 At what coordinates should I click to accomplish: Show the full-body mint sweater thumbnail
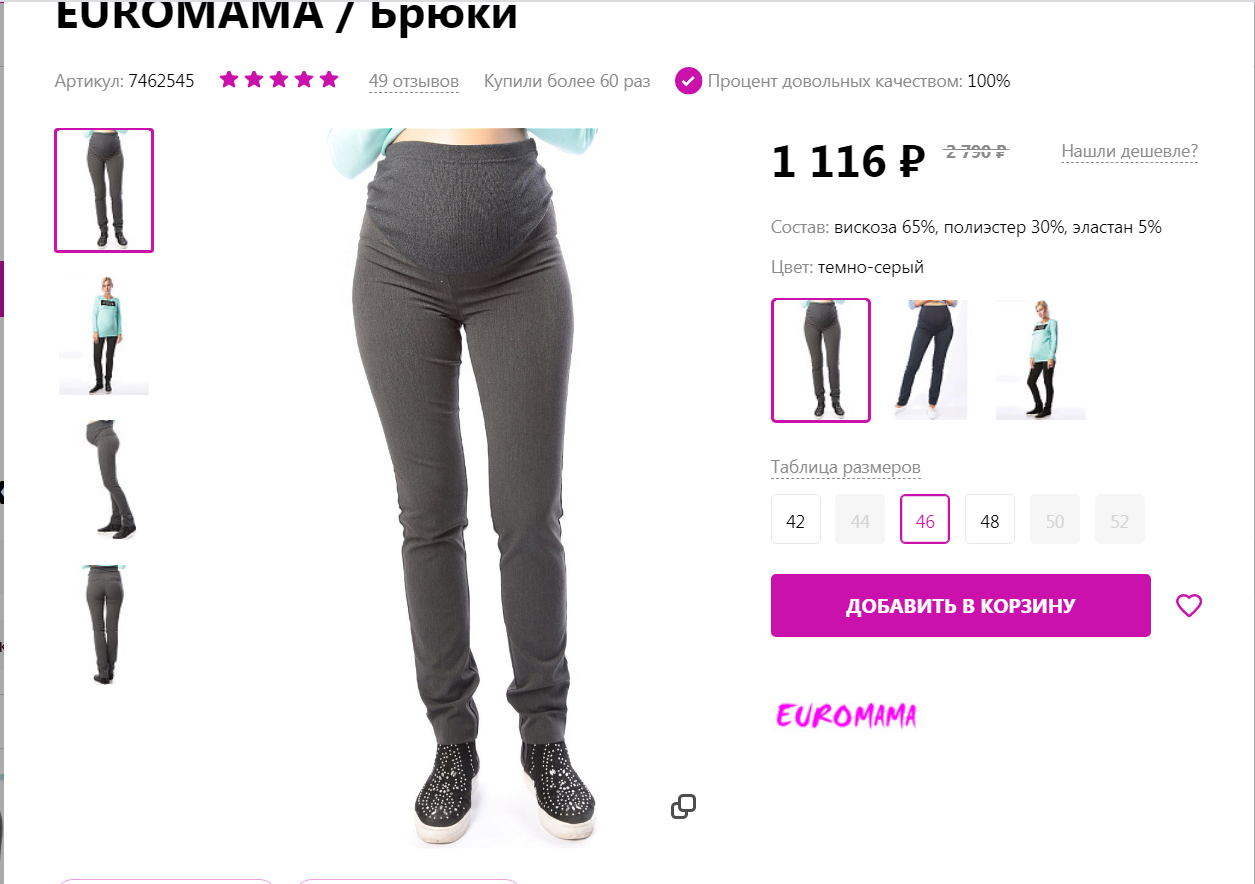[x=104, y=335]
